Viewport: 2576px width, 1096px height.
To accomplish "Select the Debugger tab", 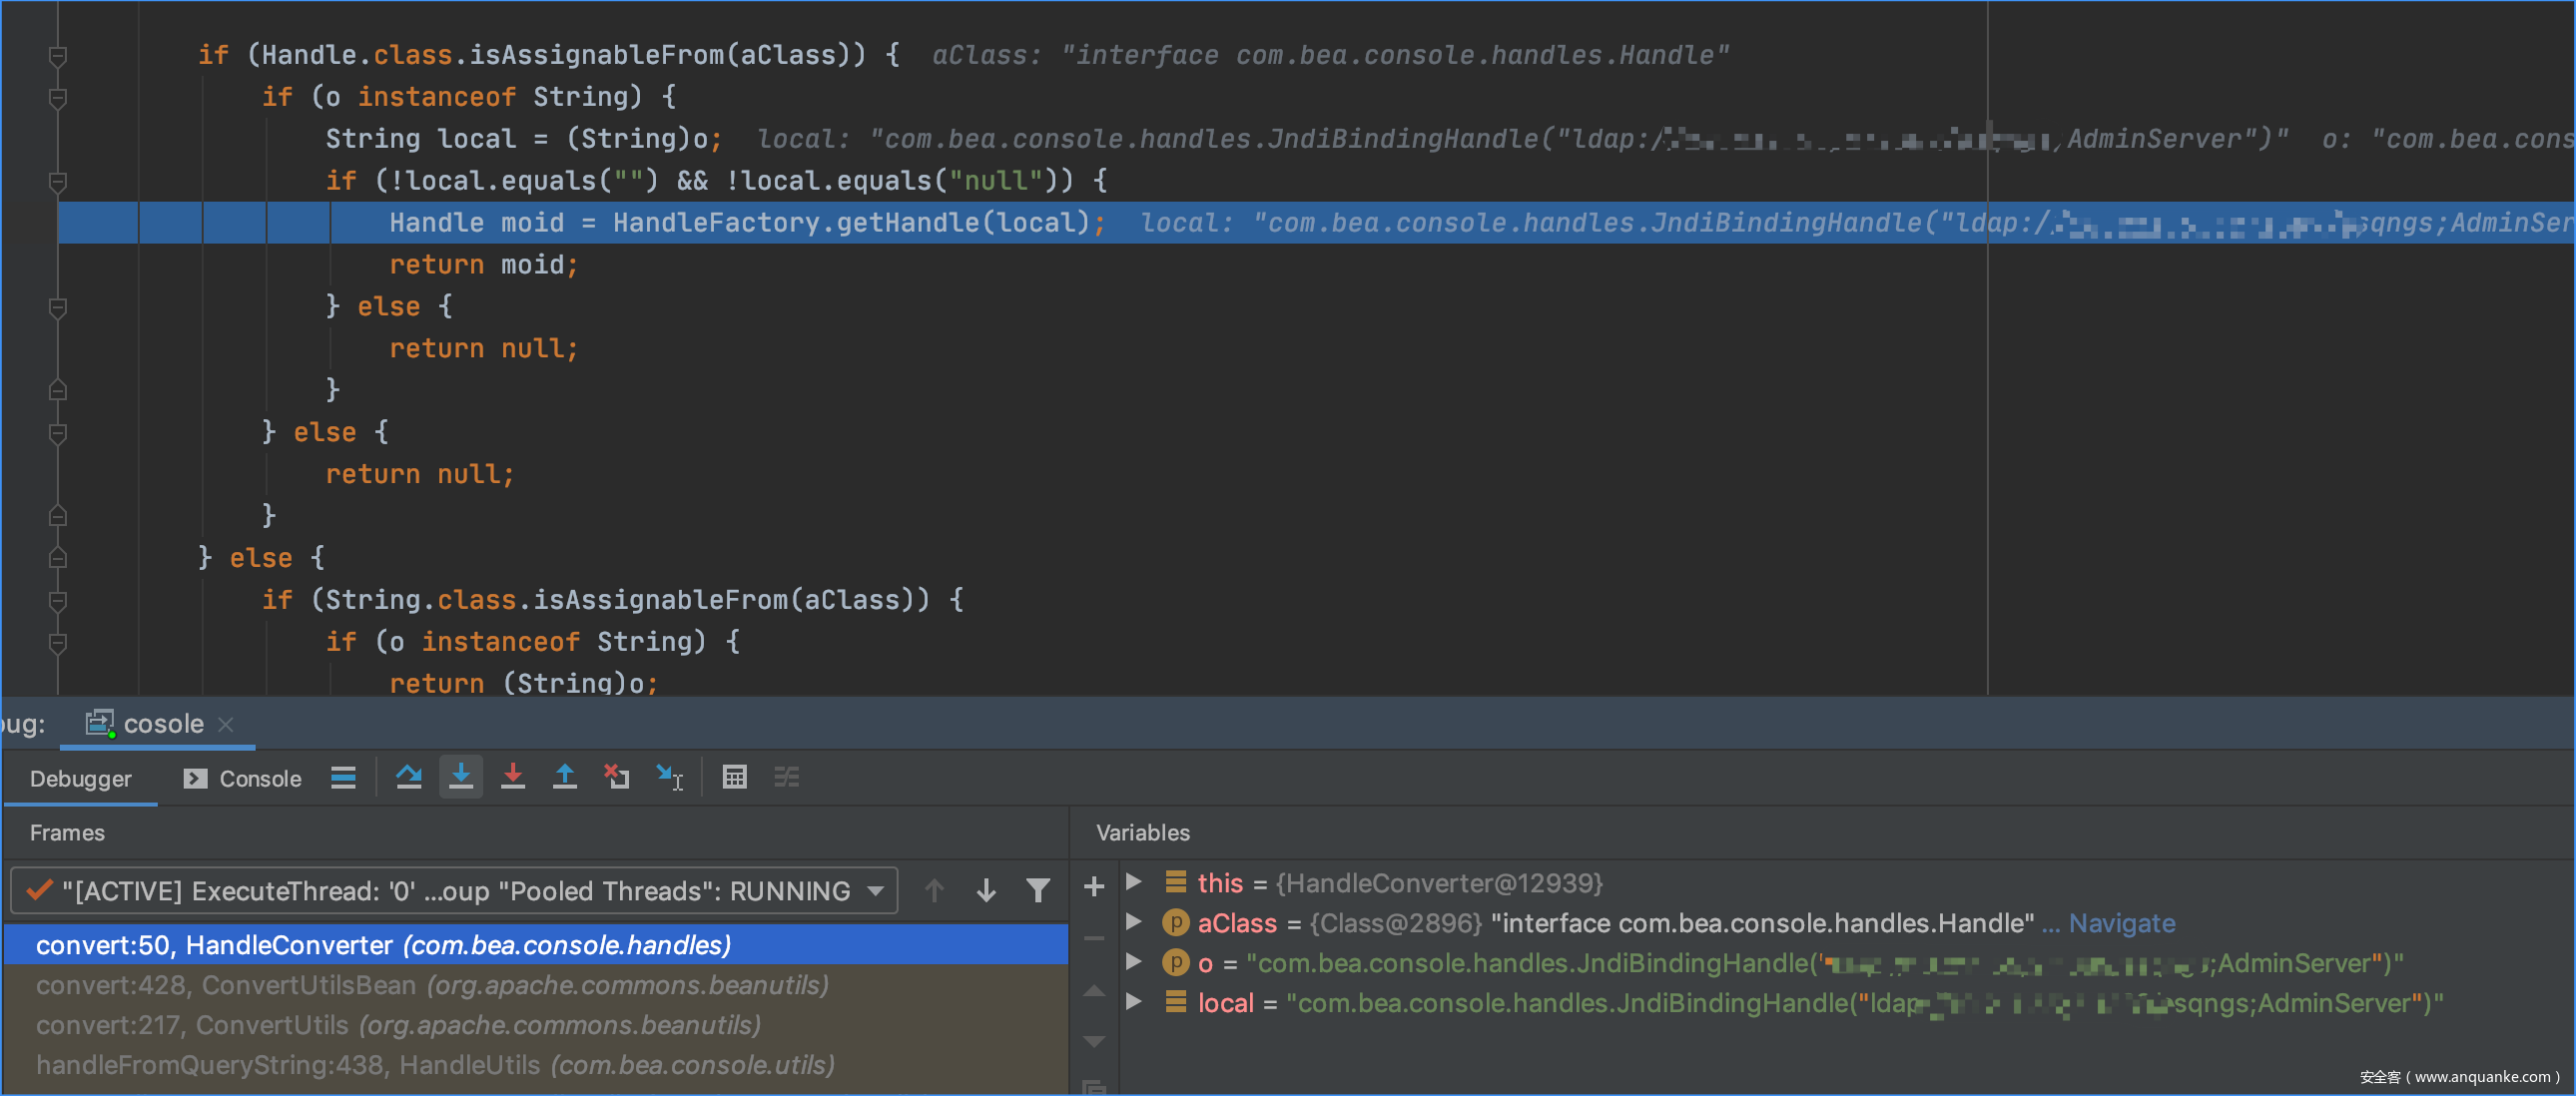I will click(x=80, y=779).
